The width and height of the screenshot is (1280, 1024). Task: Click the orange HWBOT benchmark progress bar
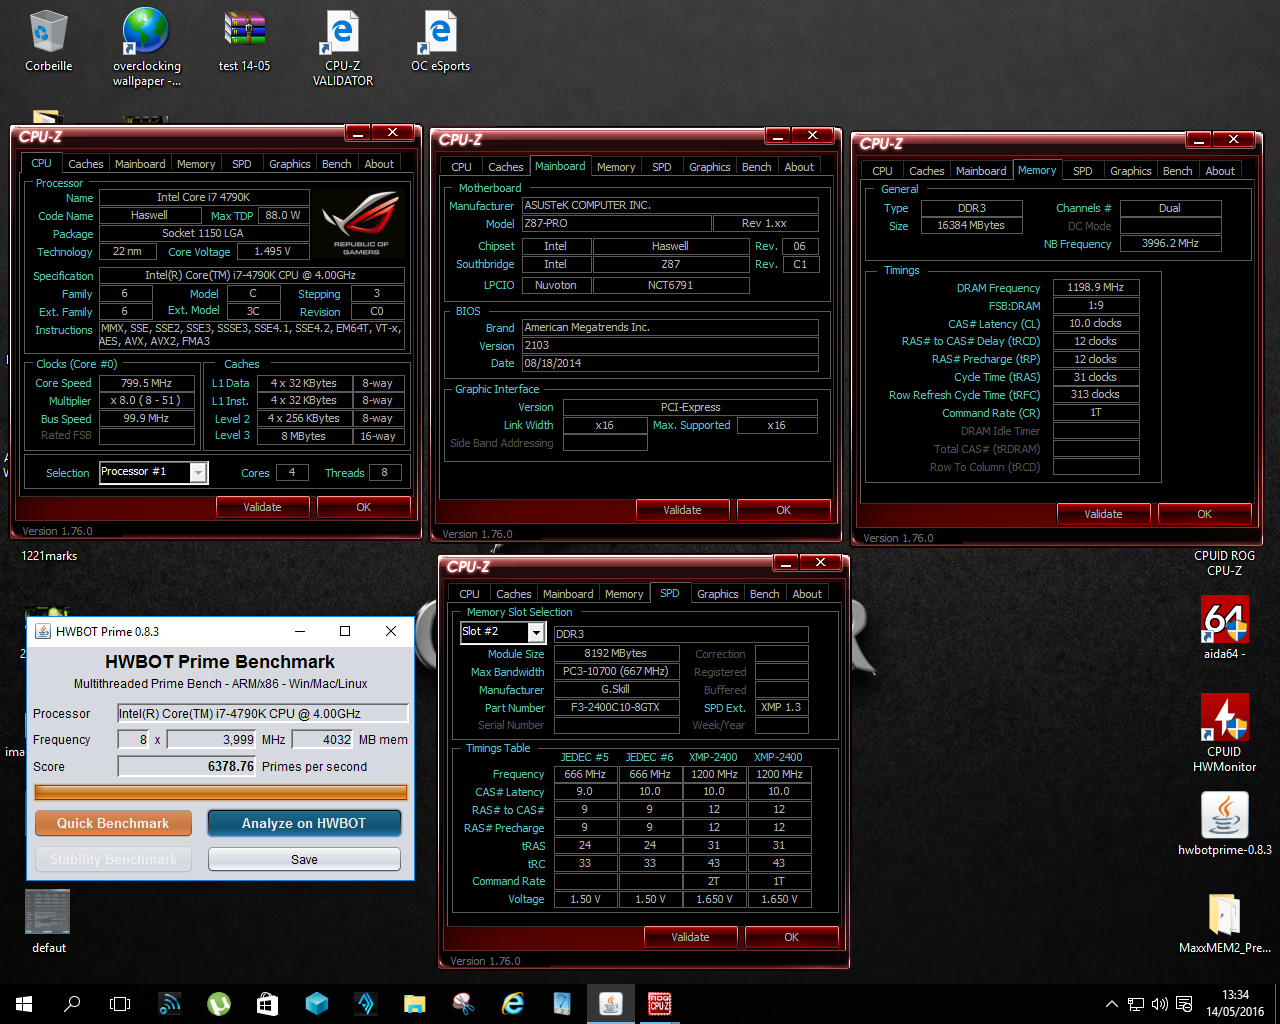pos(221,792)
